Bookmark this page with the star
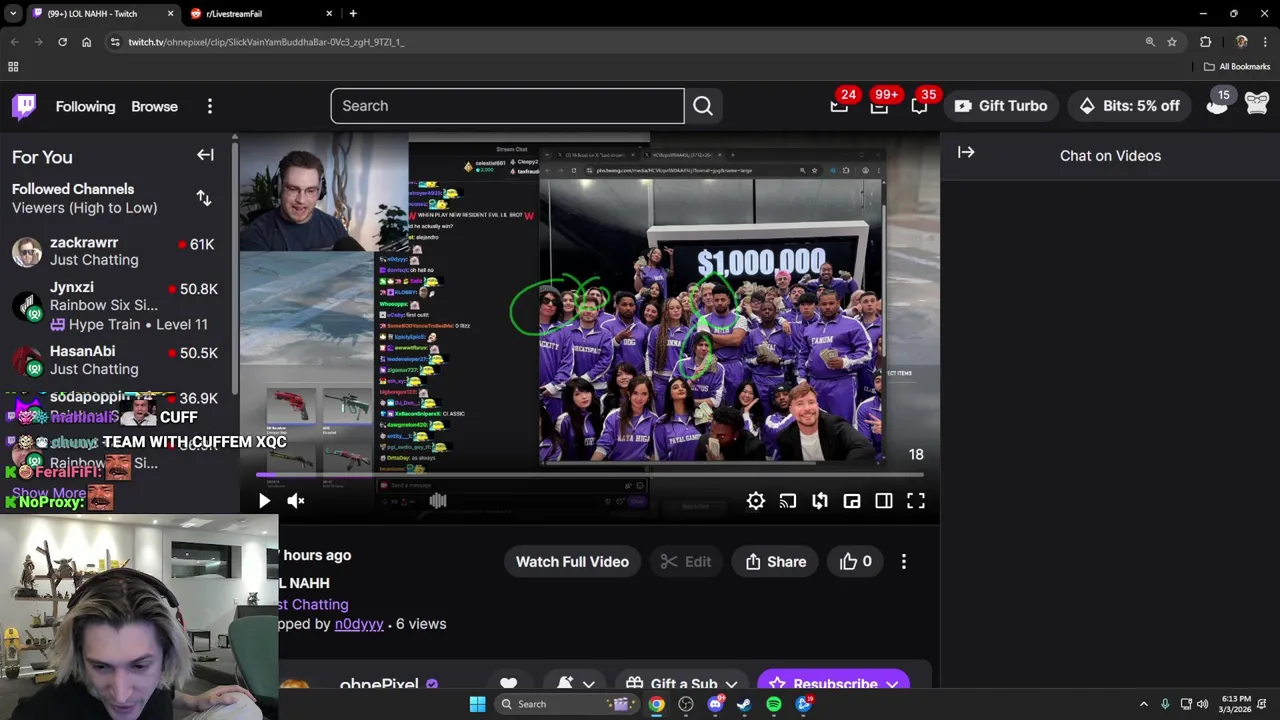1280x720 pixels. pyautogui.click(x=1172, y=42)
